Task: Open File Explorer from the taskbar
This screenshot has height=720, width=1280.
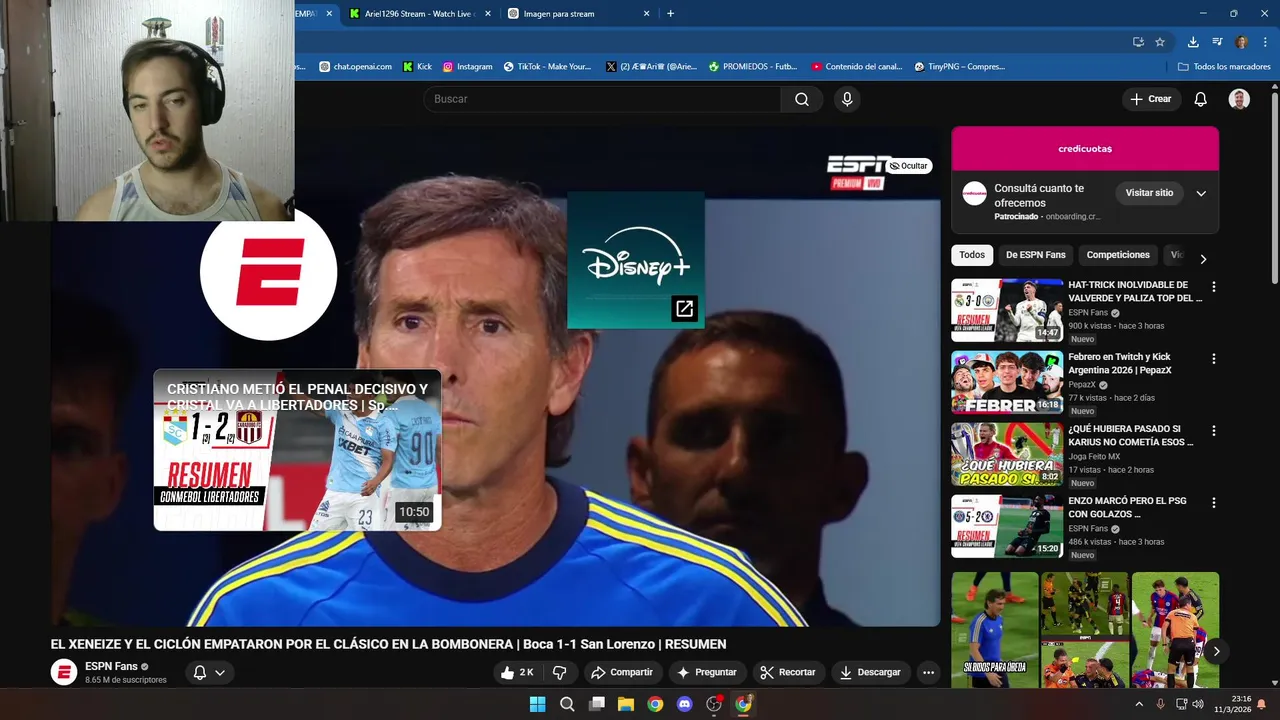Action: 626,704
